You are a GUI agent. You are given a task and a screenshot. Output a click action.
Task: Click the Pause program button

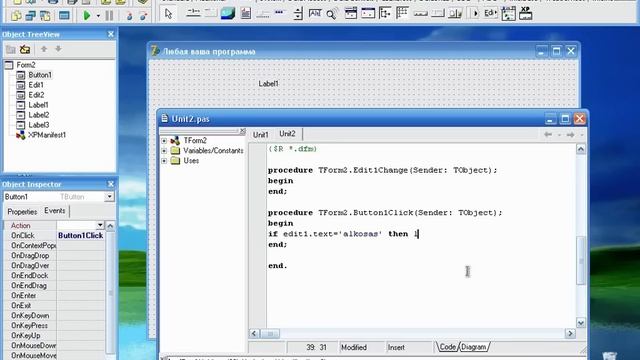(109, 16)
